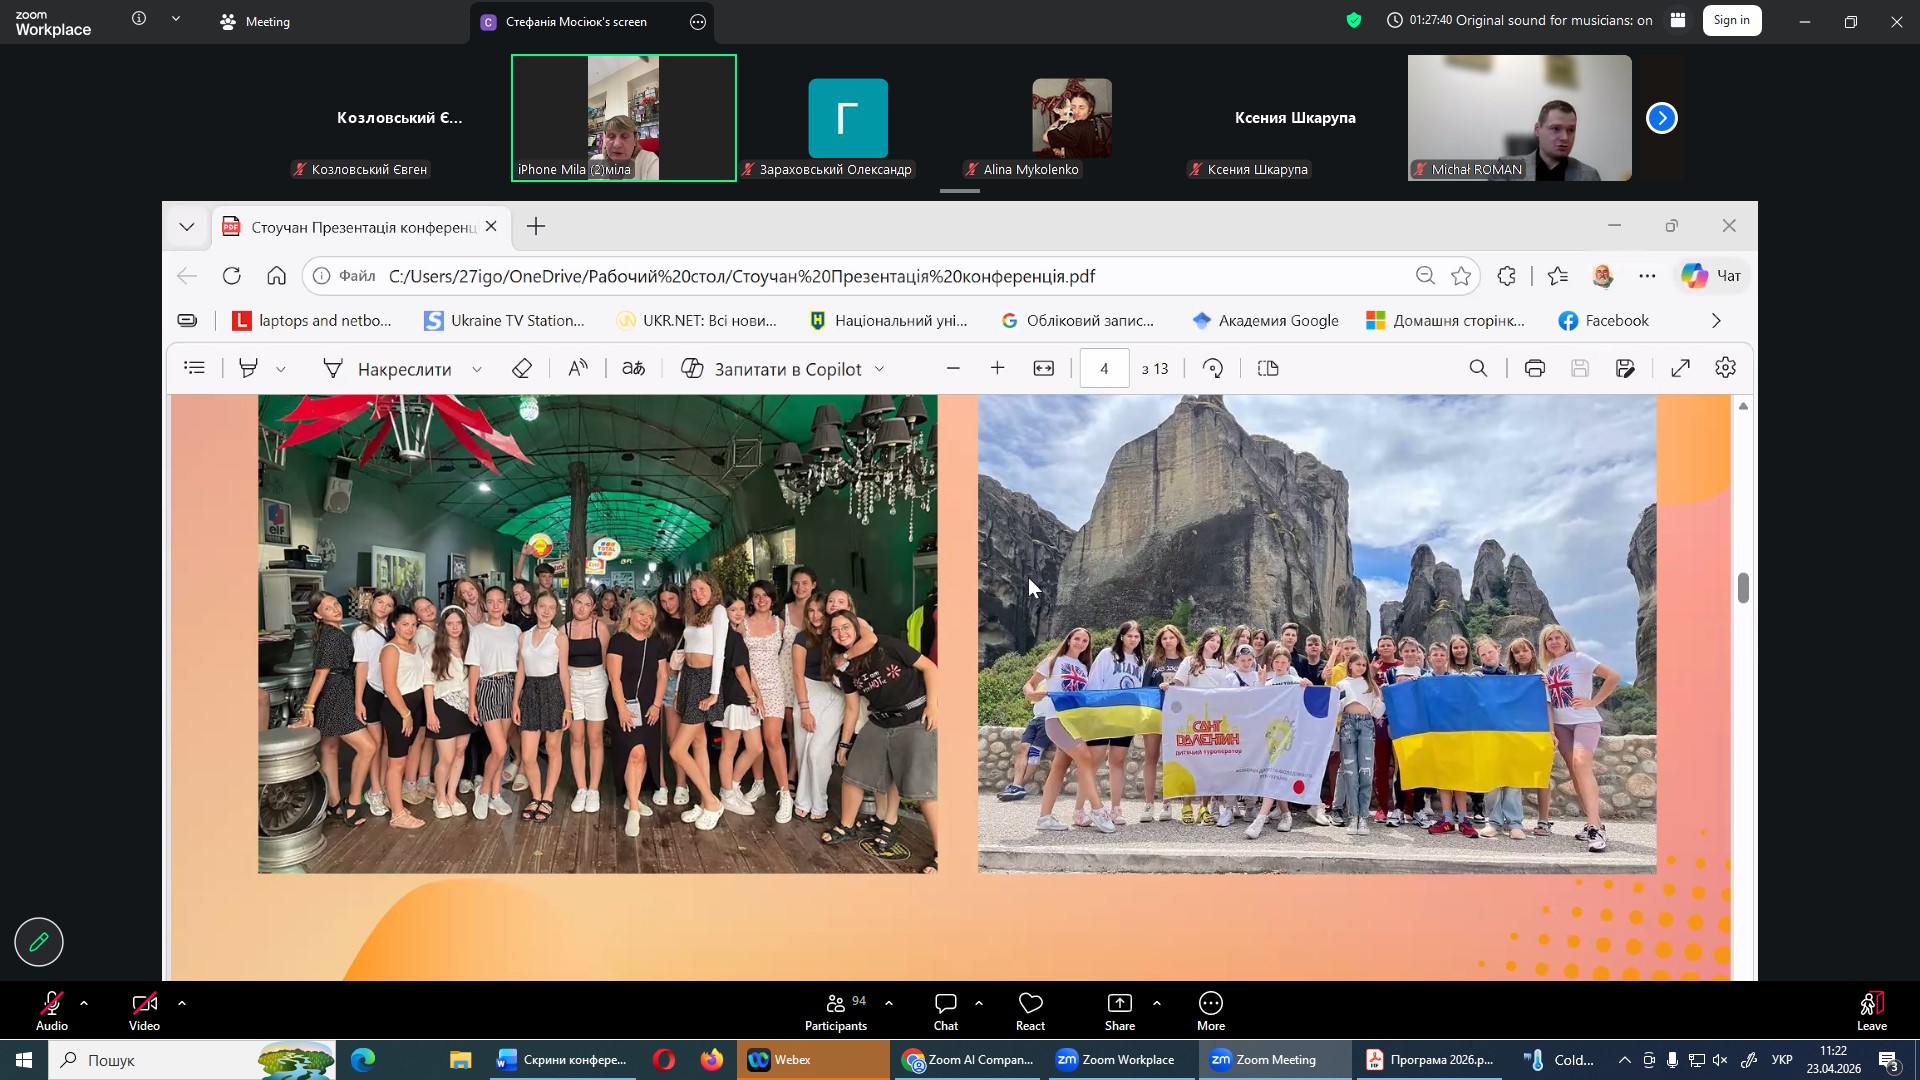Expand Запитати в Copilot dropdown
The width and height of the screenshot is (1920, 1080).
(x=880, y=370)
